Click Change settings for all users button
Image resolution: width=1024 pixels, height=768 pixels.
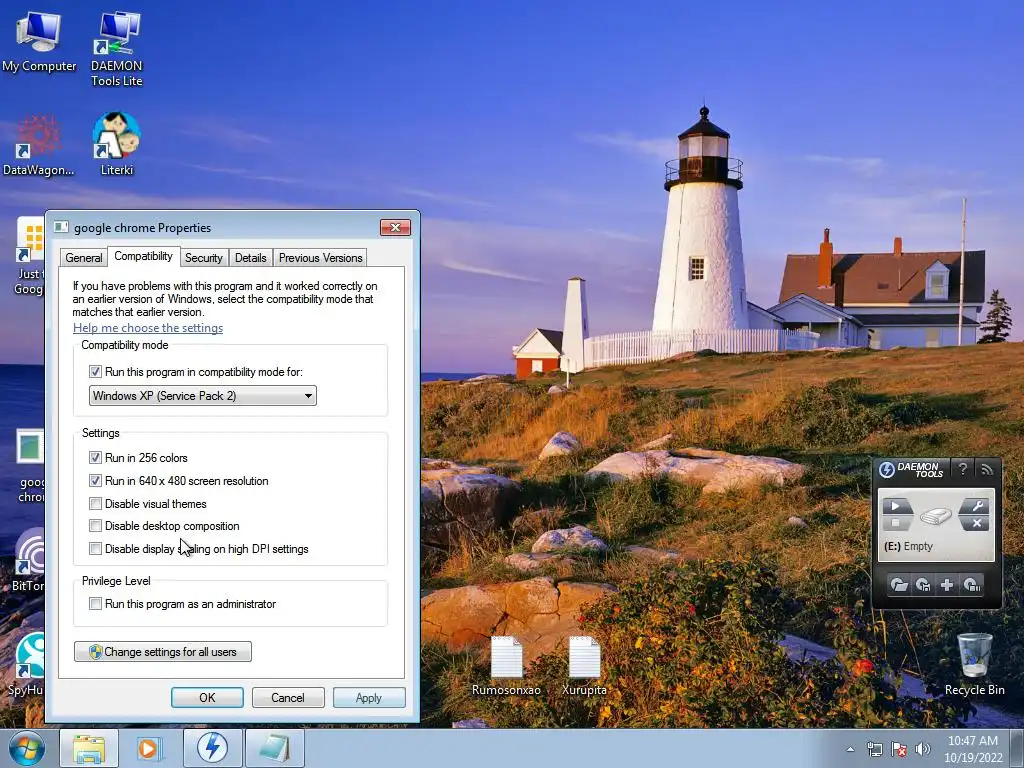click(x=163, y=652)
